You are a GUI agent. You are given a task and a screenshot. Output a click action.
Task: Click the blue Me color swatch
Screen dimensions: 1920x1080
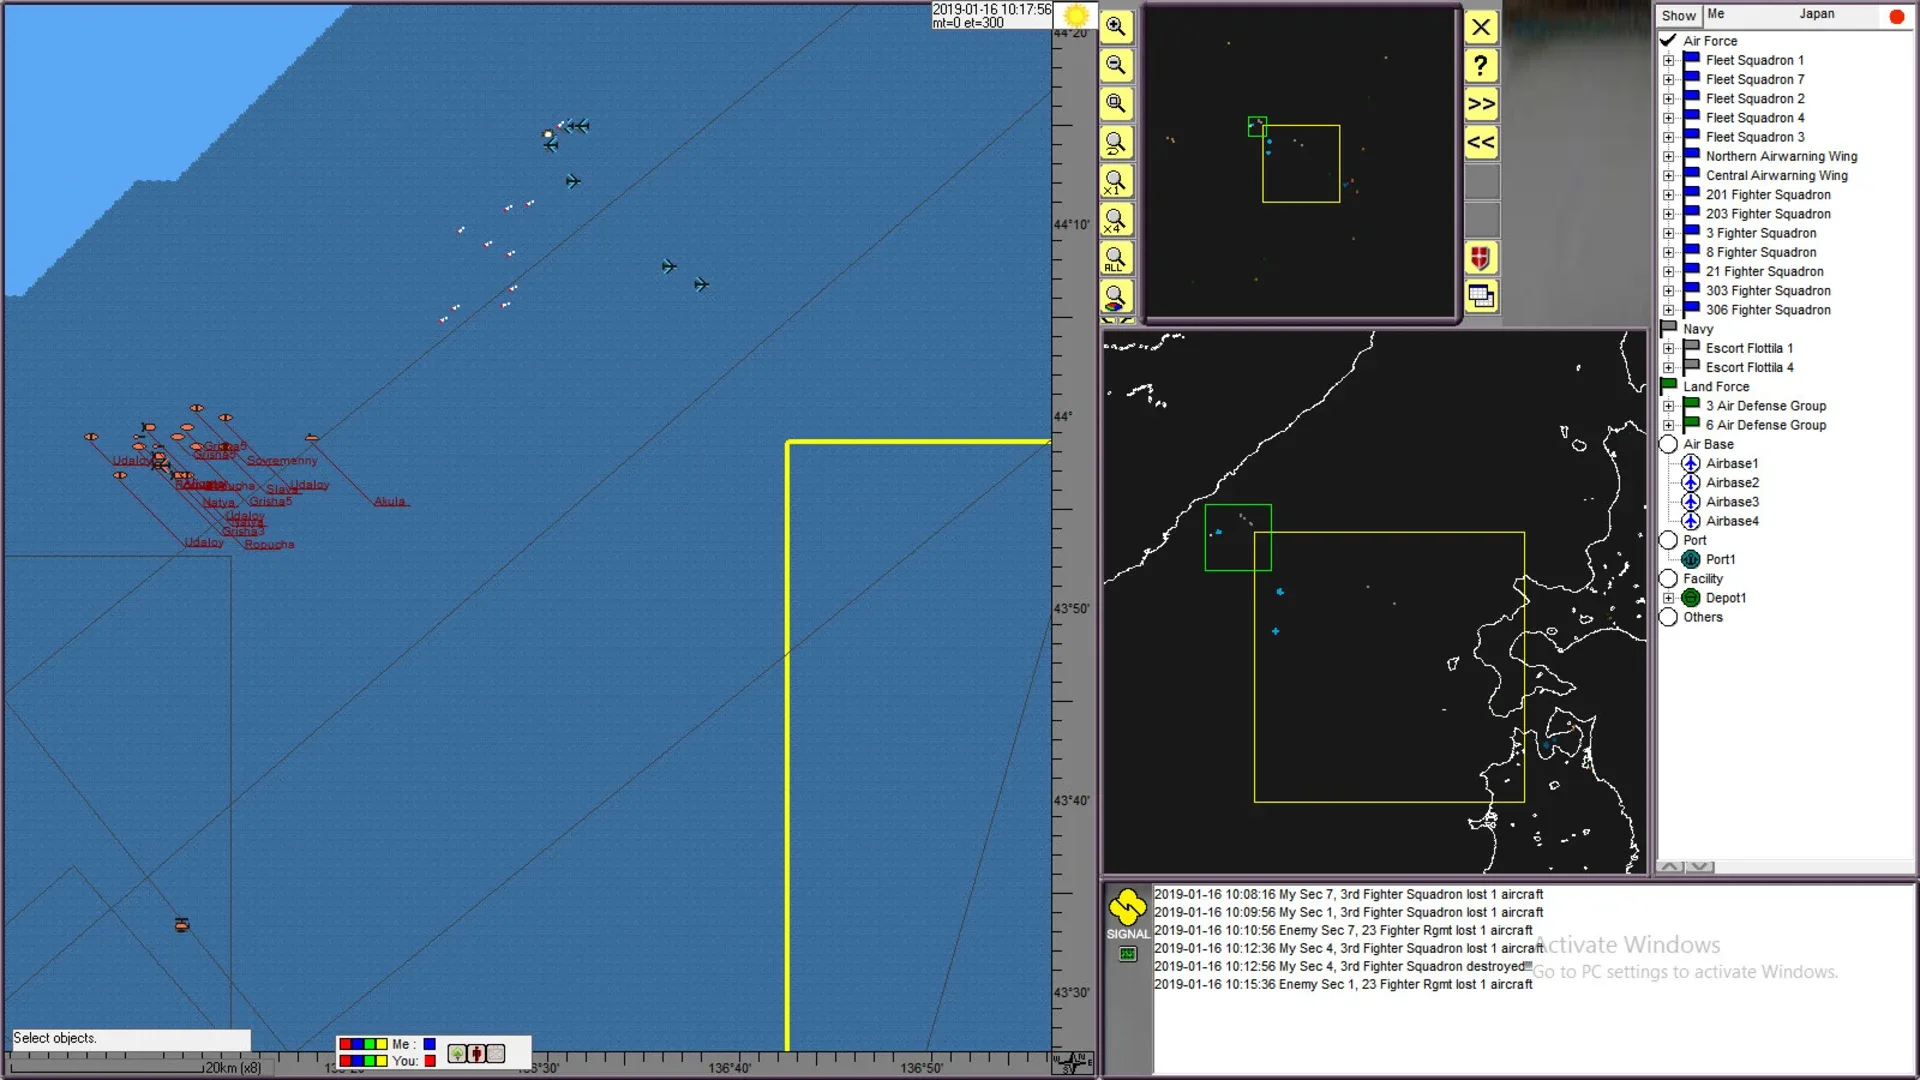tap(430, 1044)
